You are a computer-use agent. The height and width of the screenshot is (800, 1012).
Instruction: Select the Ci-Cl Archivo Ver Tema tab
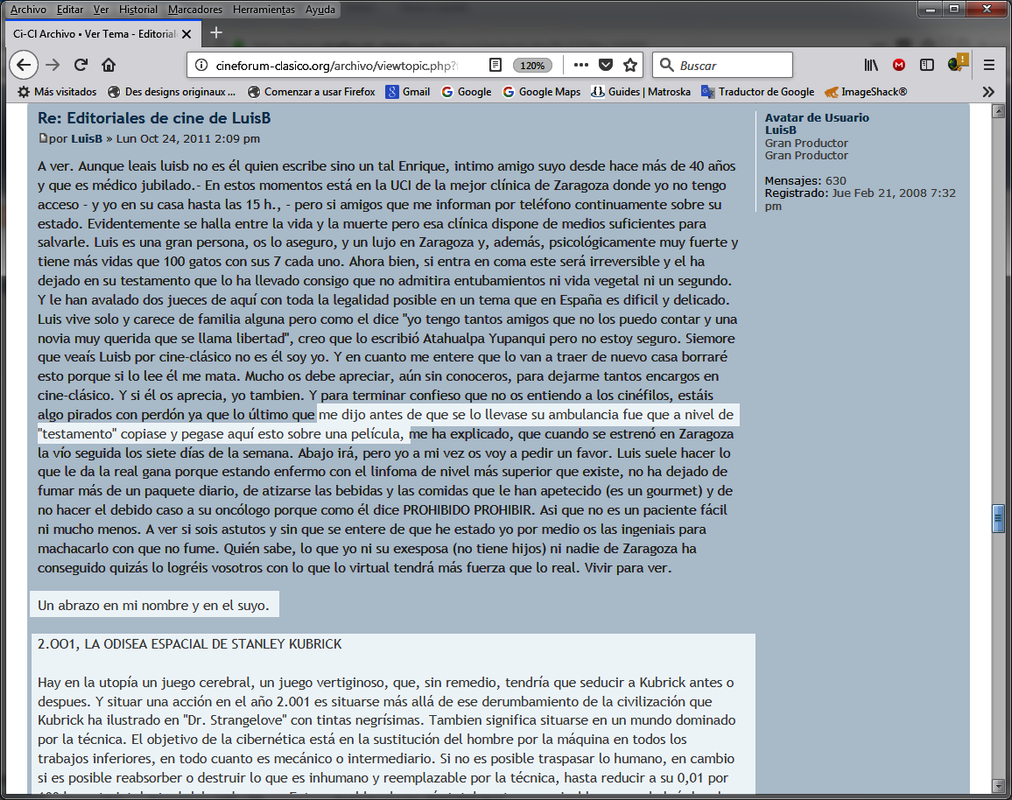pos(102,34)
